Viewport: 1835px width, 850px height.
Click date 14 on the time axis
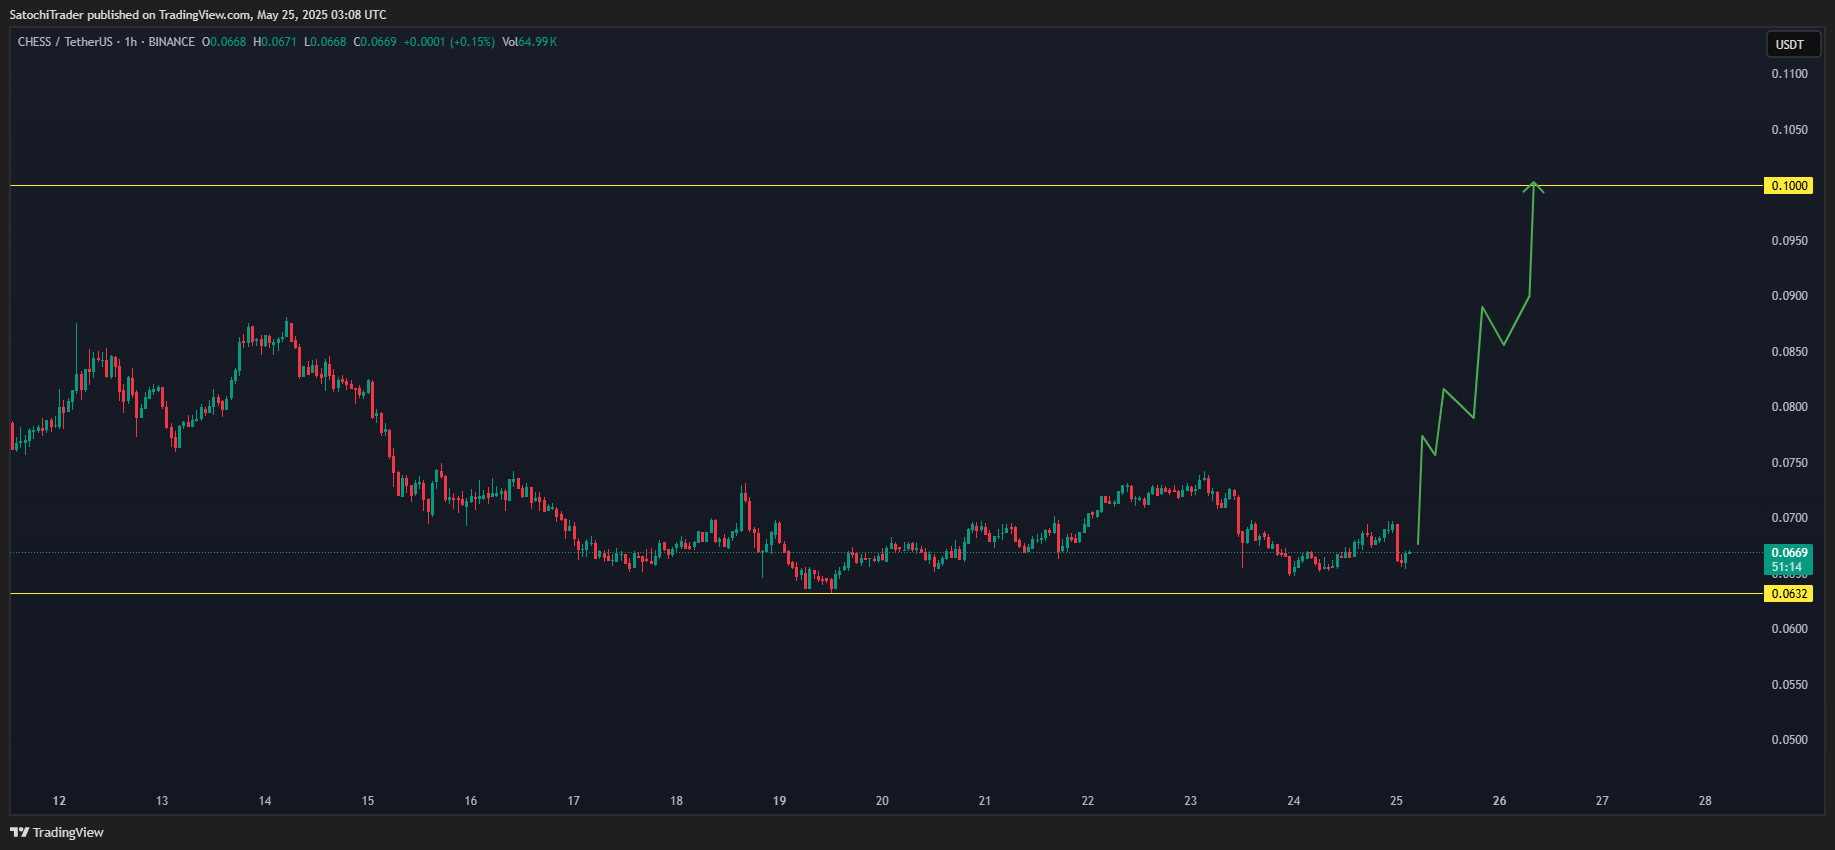265,801
